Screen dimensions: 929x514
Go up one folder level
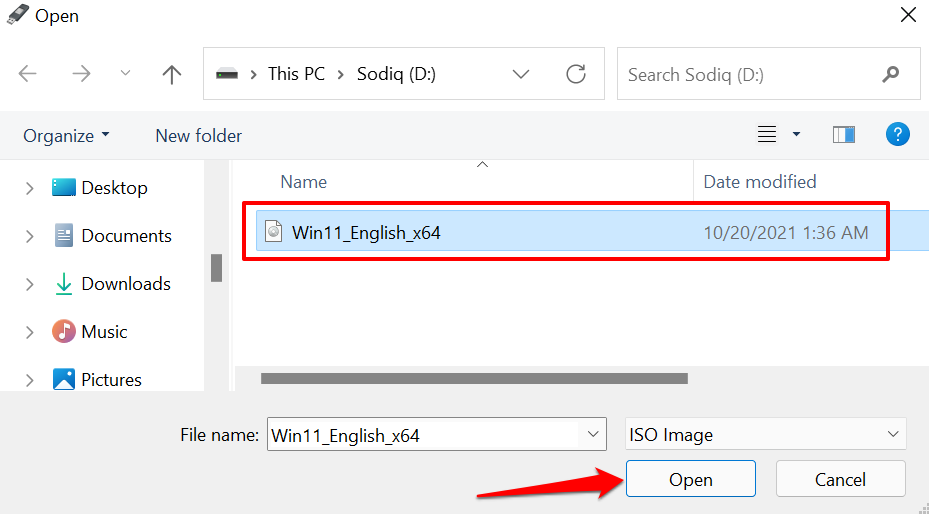coord(172,74)
